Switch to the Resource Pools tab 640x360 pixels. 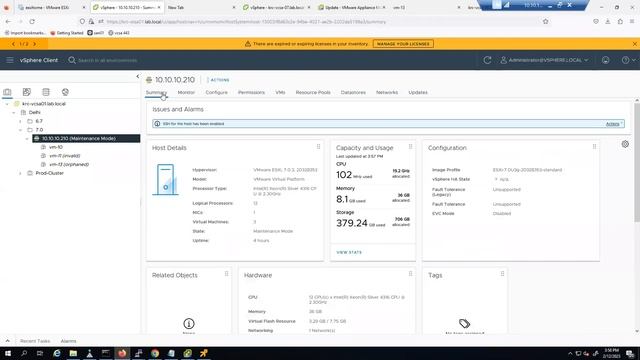[x=313, y=93]
